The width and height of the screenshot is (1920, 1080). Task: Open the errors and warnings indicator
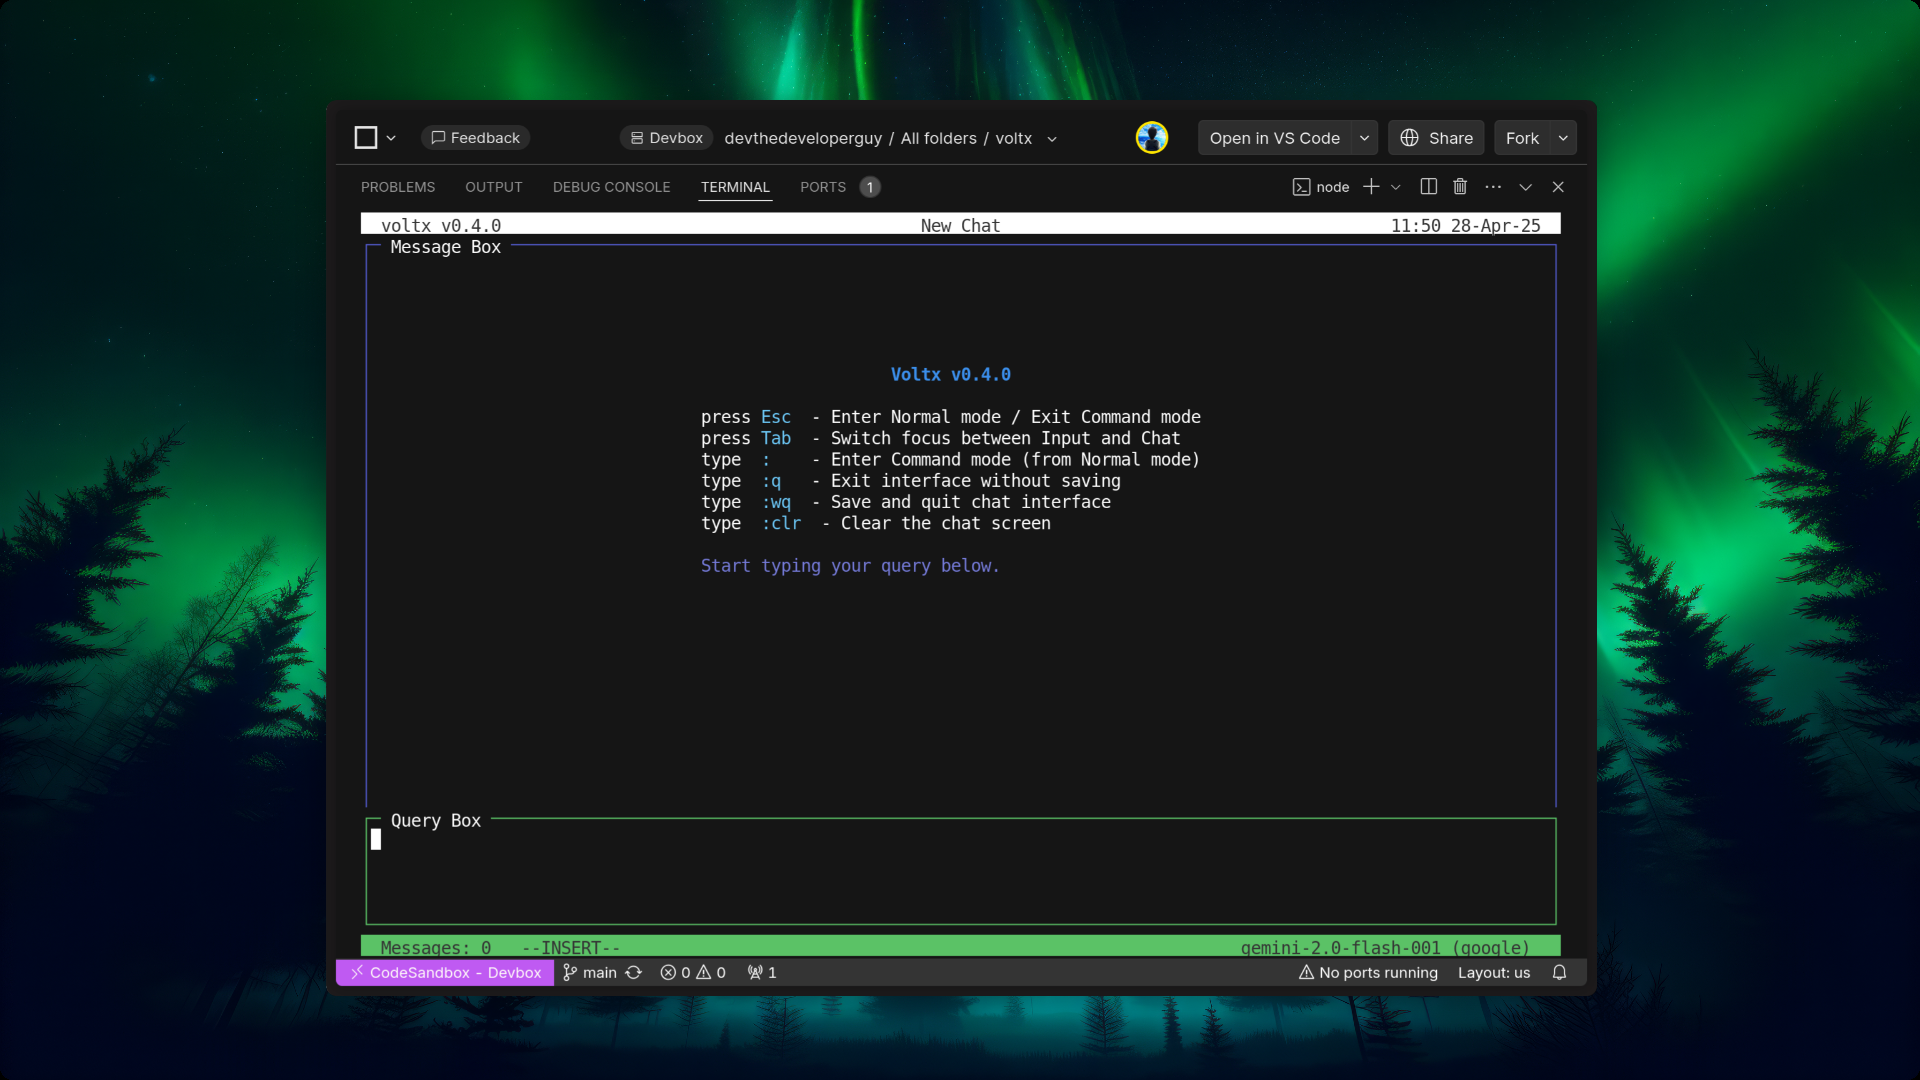[693, 972]
